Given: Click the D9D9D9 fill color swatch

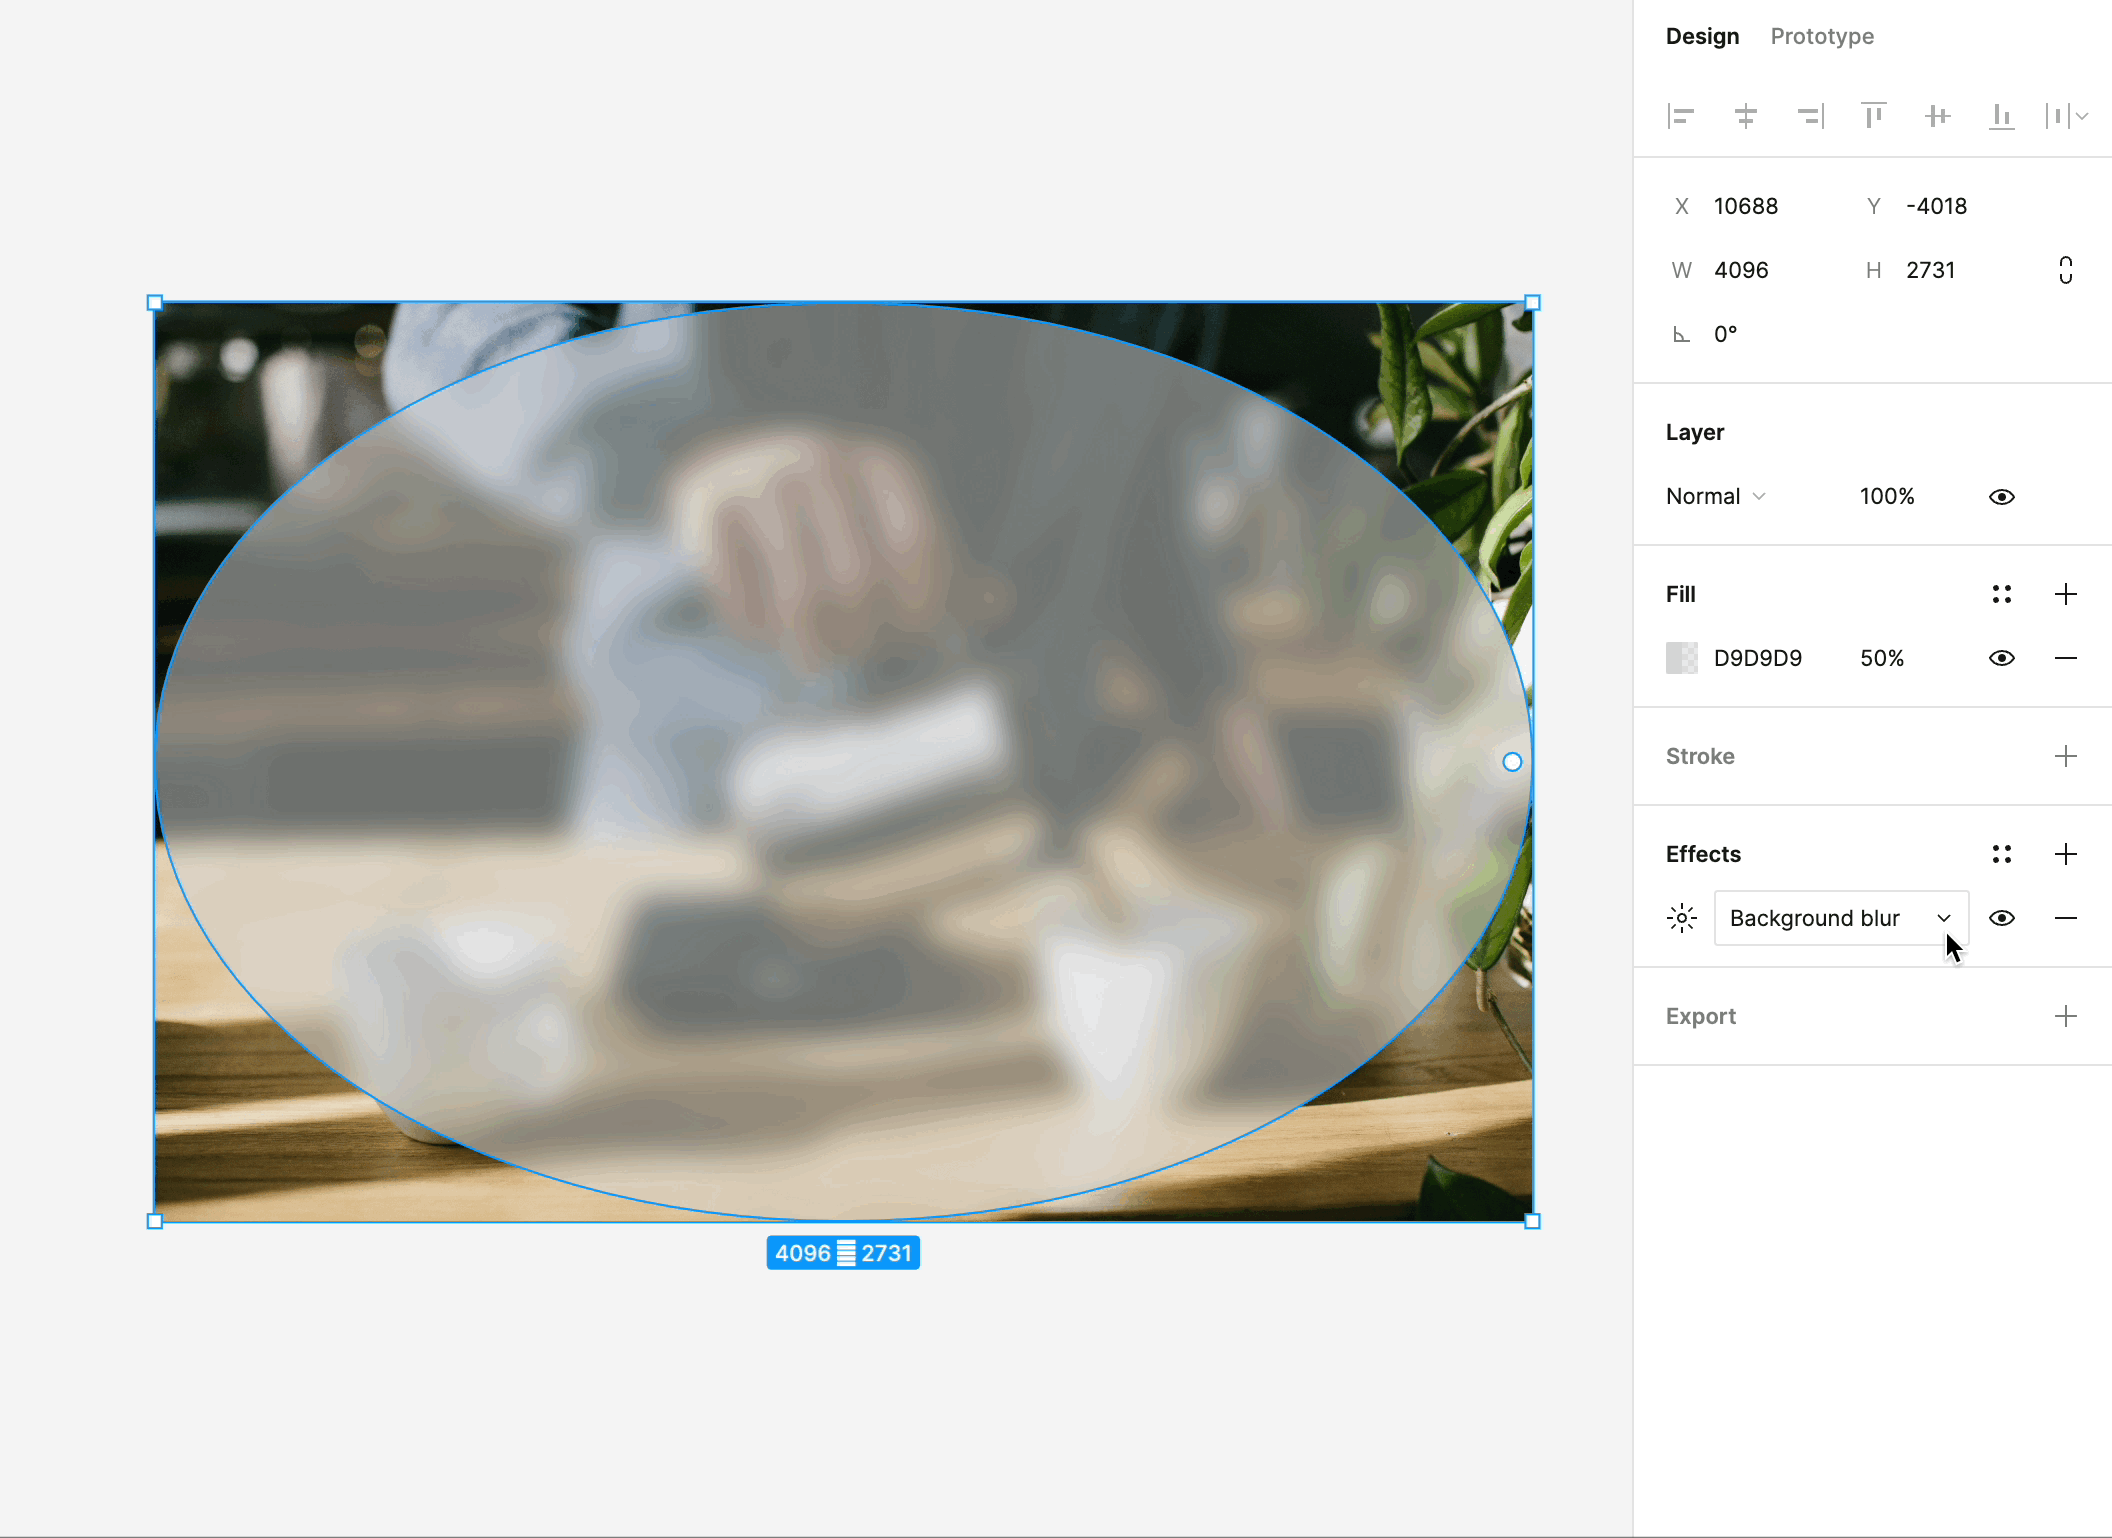Looking at the screenshot, I should tap(1681, 656).
